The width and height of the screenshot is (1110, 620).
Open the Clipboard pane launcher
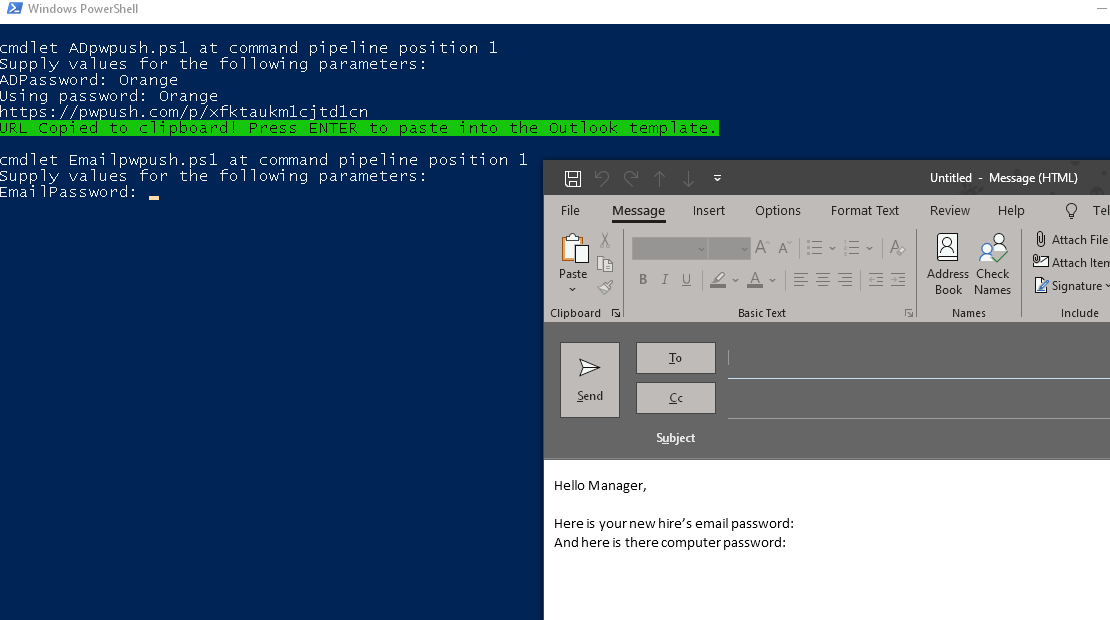point(616,313)
